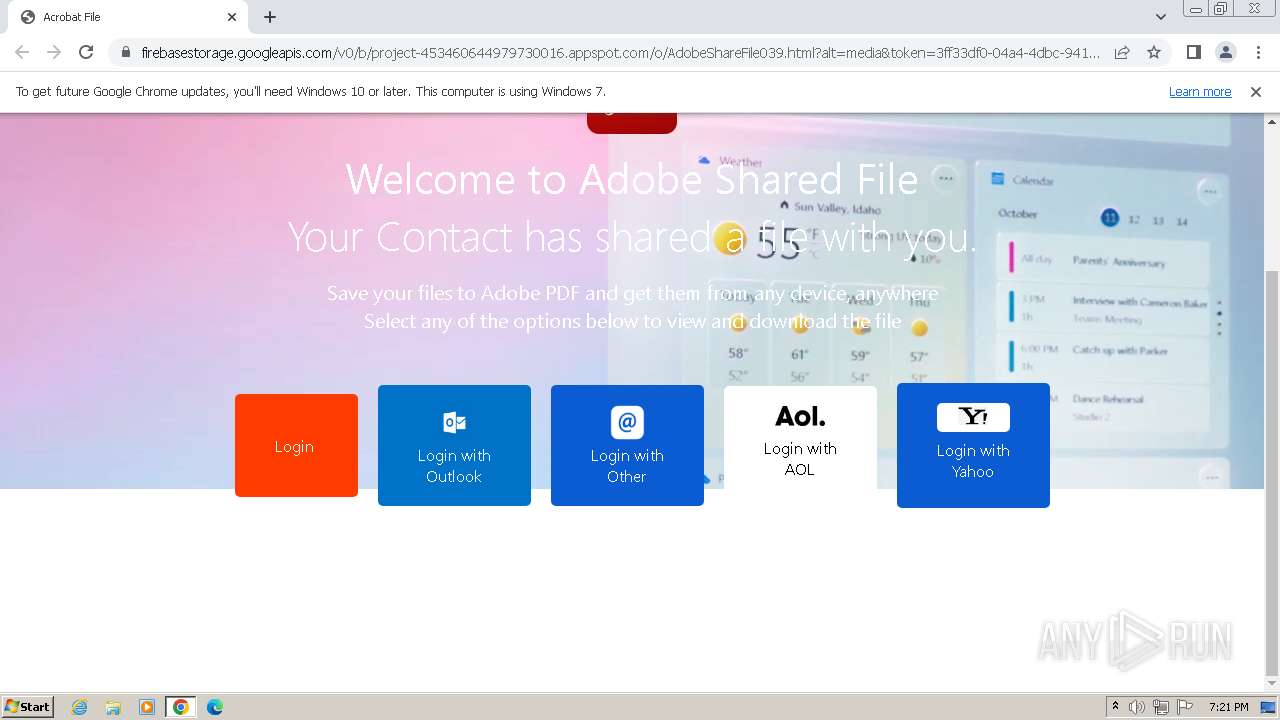Close the Acrobat File tab
The image size is (1280, 720).
(232, 17)
